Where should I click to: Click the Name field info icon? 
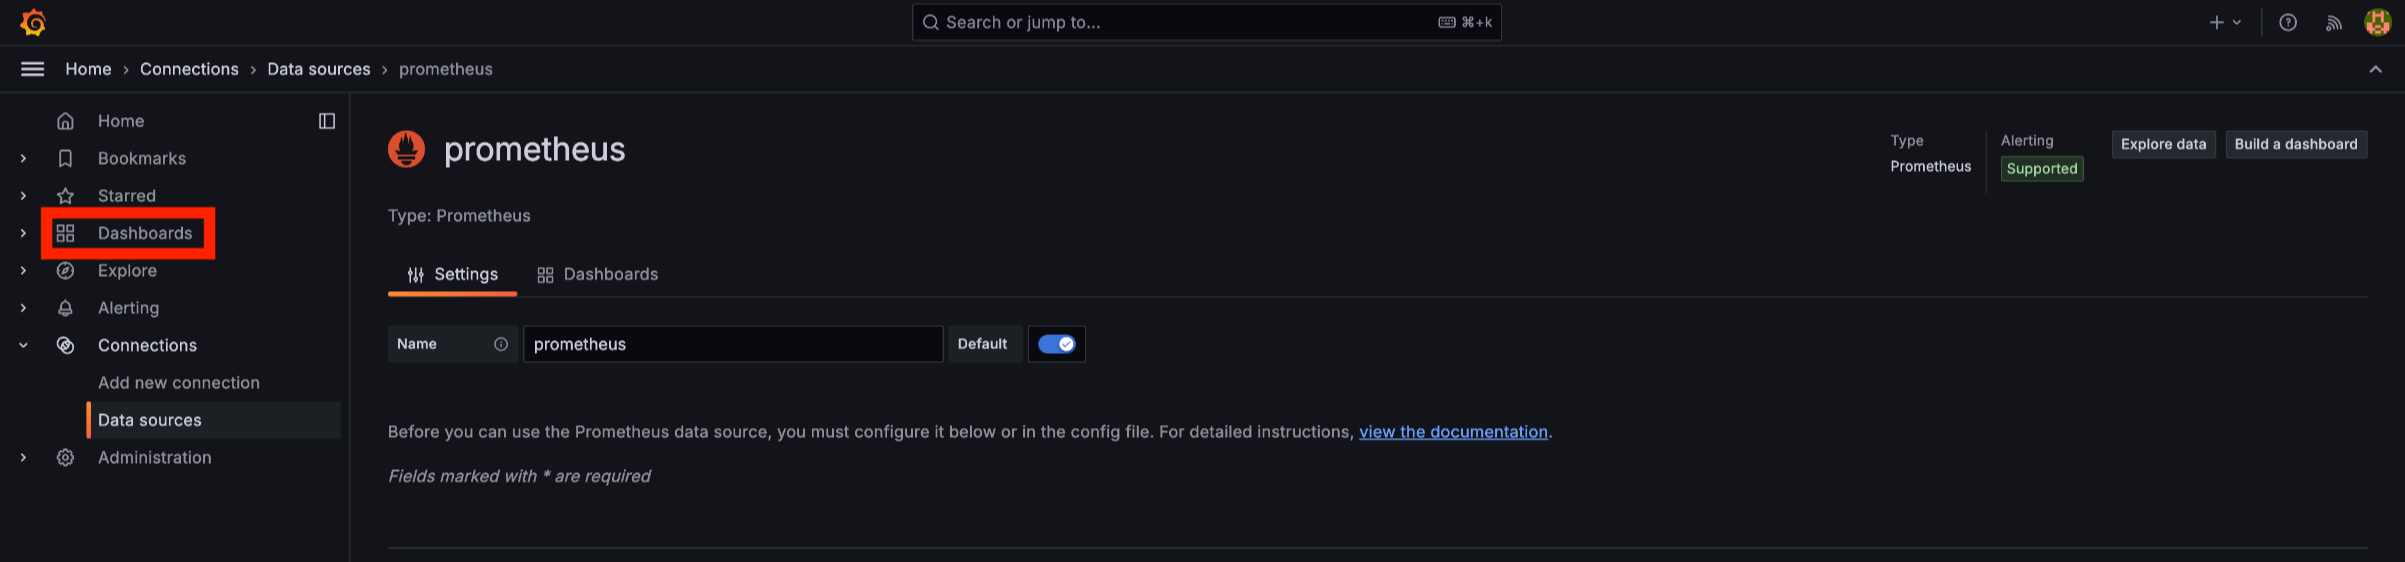click(x=501, y=344)
